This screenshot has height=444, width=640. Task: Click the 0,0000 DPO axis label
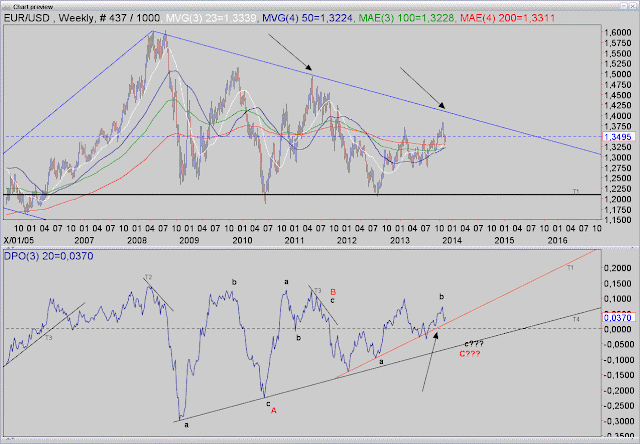(618, 329)
